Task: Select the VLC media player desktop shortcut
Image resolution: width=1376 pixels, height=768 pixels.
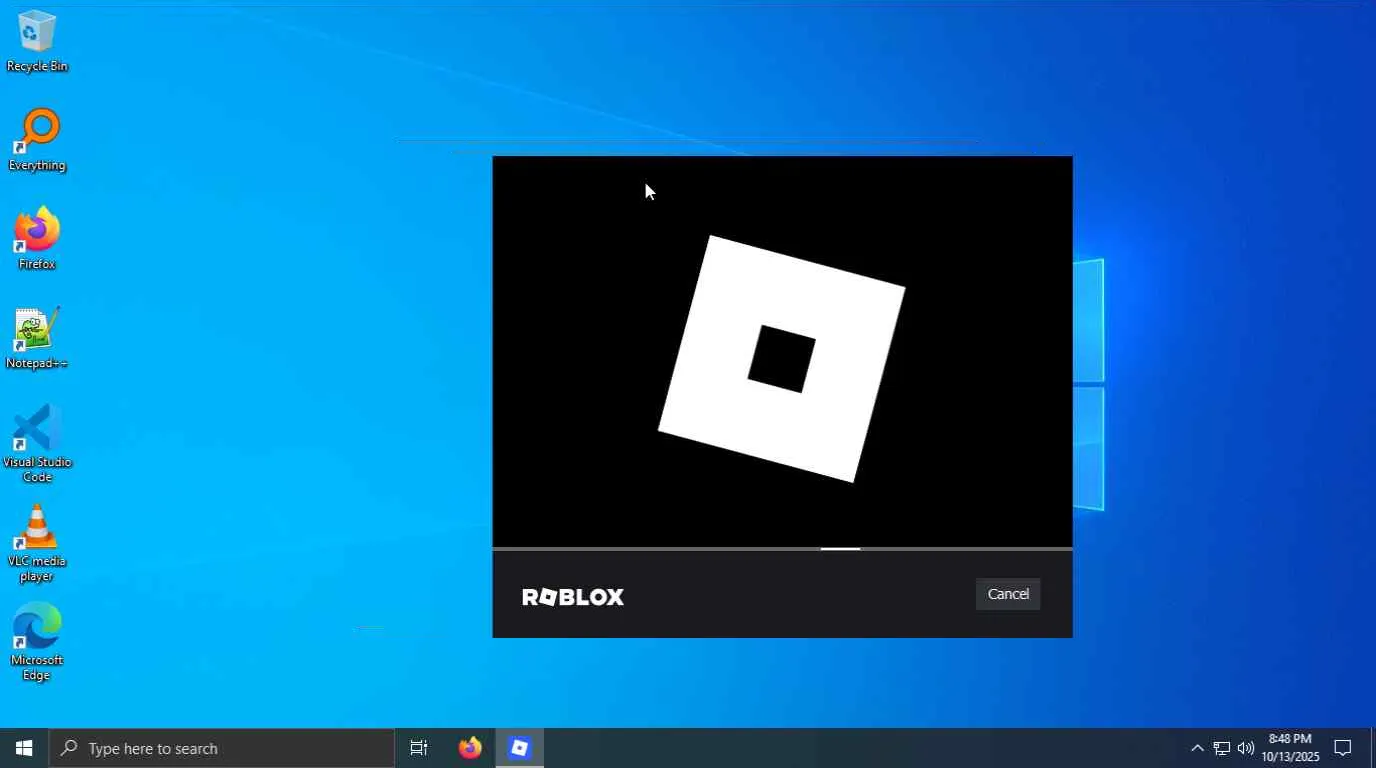Action: (x=37, y=543)
